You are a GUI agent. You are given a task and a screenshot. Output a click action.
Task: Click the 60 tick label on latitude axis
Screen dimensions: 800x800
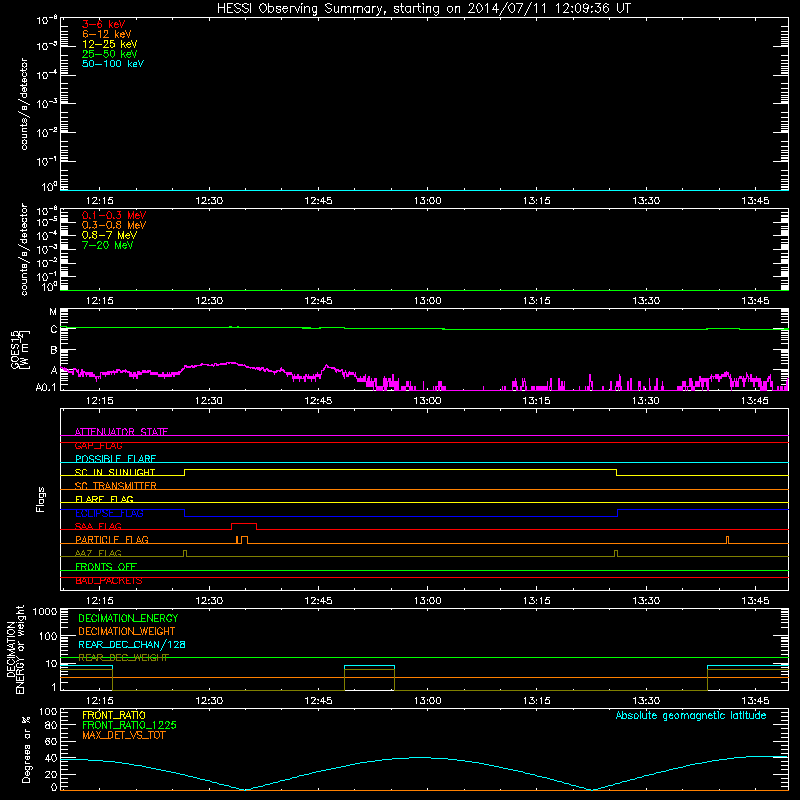point(51,741)
